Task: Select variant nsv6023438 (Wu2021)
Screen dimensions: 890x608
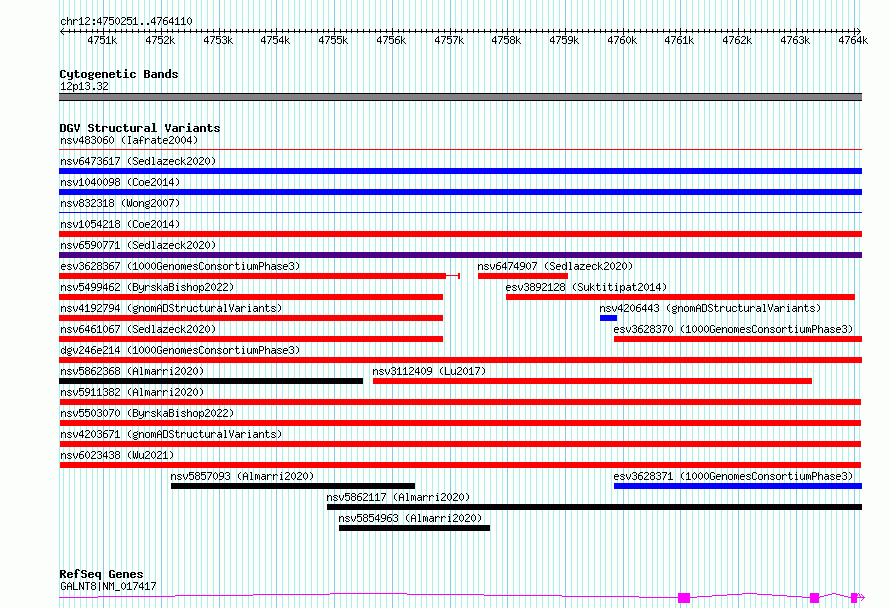Action: [117, 455]
